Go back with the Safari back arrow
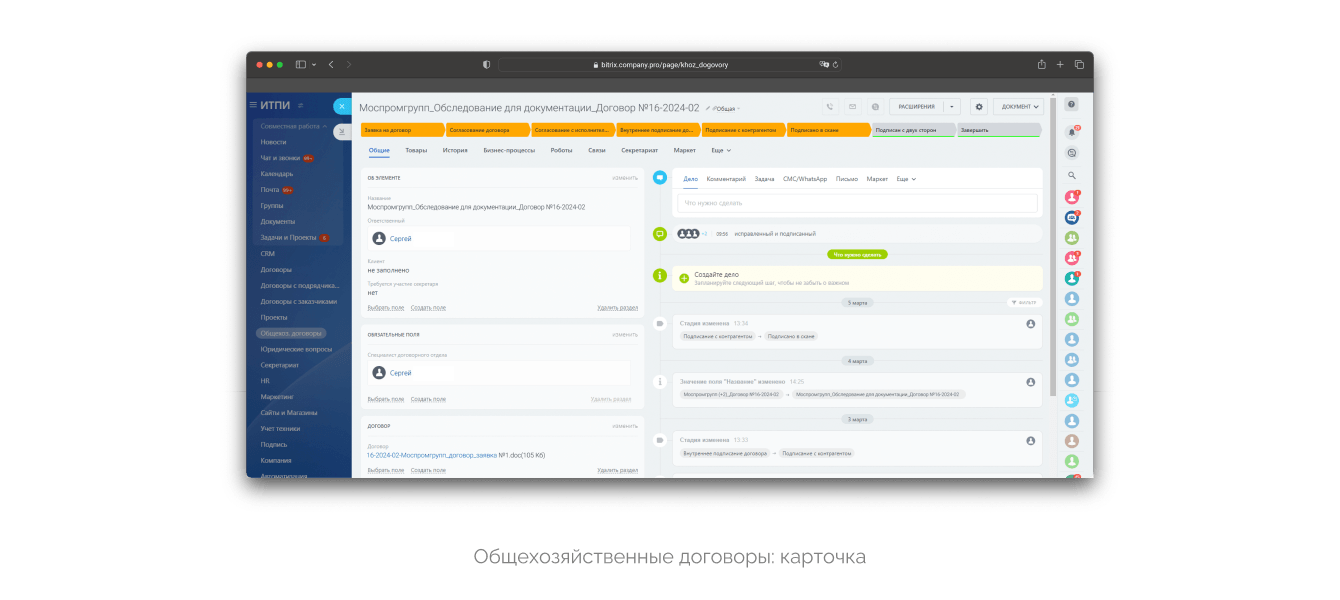This screenshot has height=600, width=1340. [x=331, y=64]
